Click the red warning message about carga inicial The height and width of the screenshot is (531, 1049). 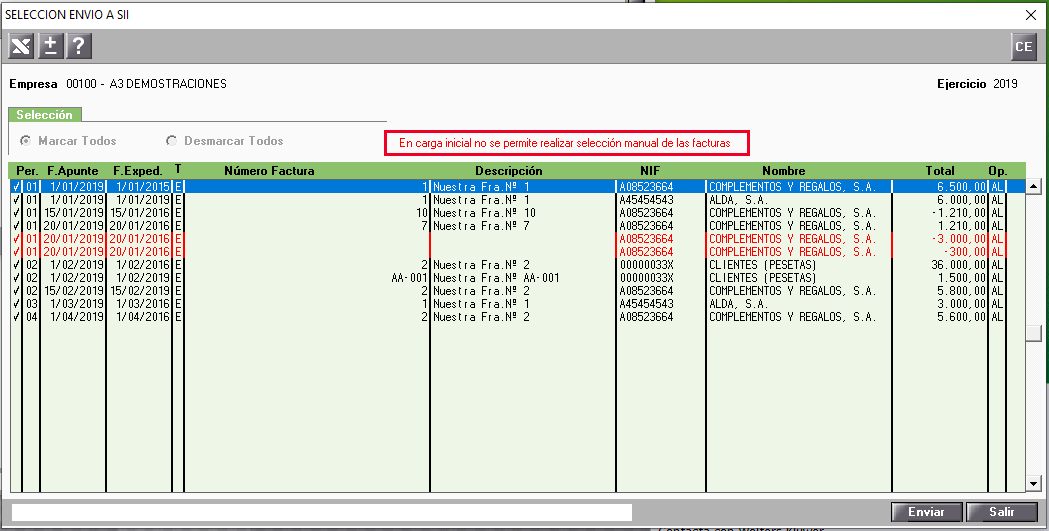pos(567,143)
